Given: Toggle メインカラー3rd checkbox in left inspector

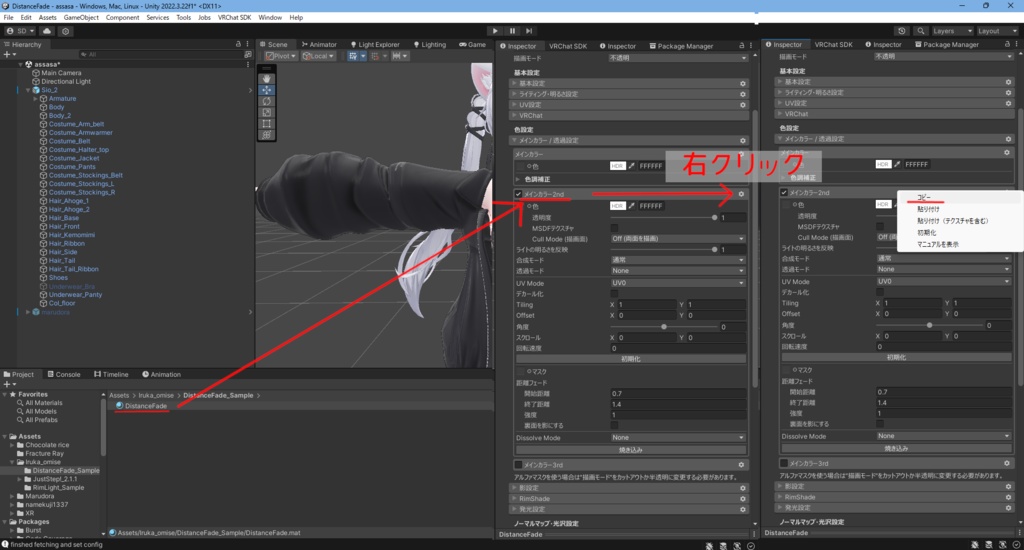Looking at the screenshot, I should (519, 465).
